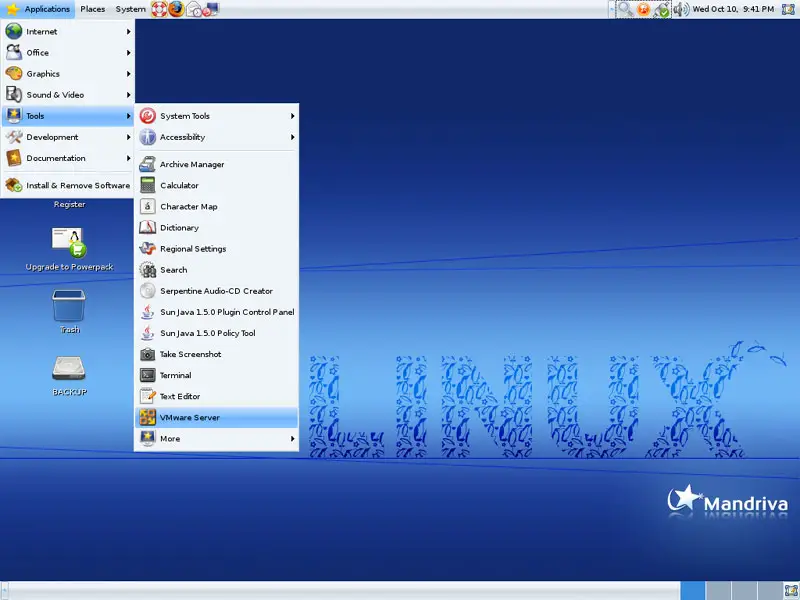Open Text Editor via its notepad icon
Image resolution: width=800 pixels, height=600 pixels.
click(147, 396)
